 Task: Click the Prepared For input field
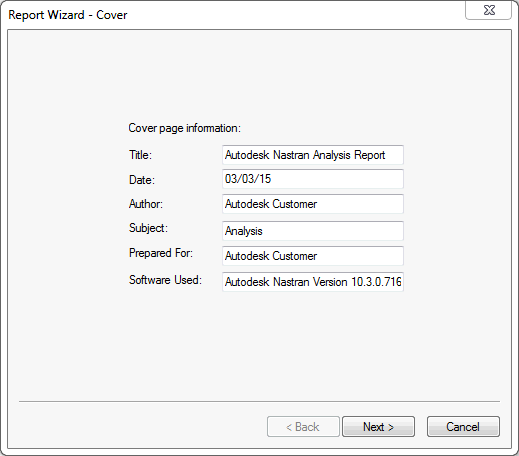(313, 256)
